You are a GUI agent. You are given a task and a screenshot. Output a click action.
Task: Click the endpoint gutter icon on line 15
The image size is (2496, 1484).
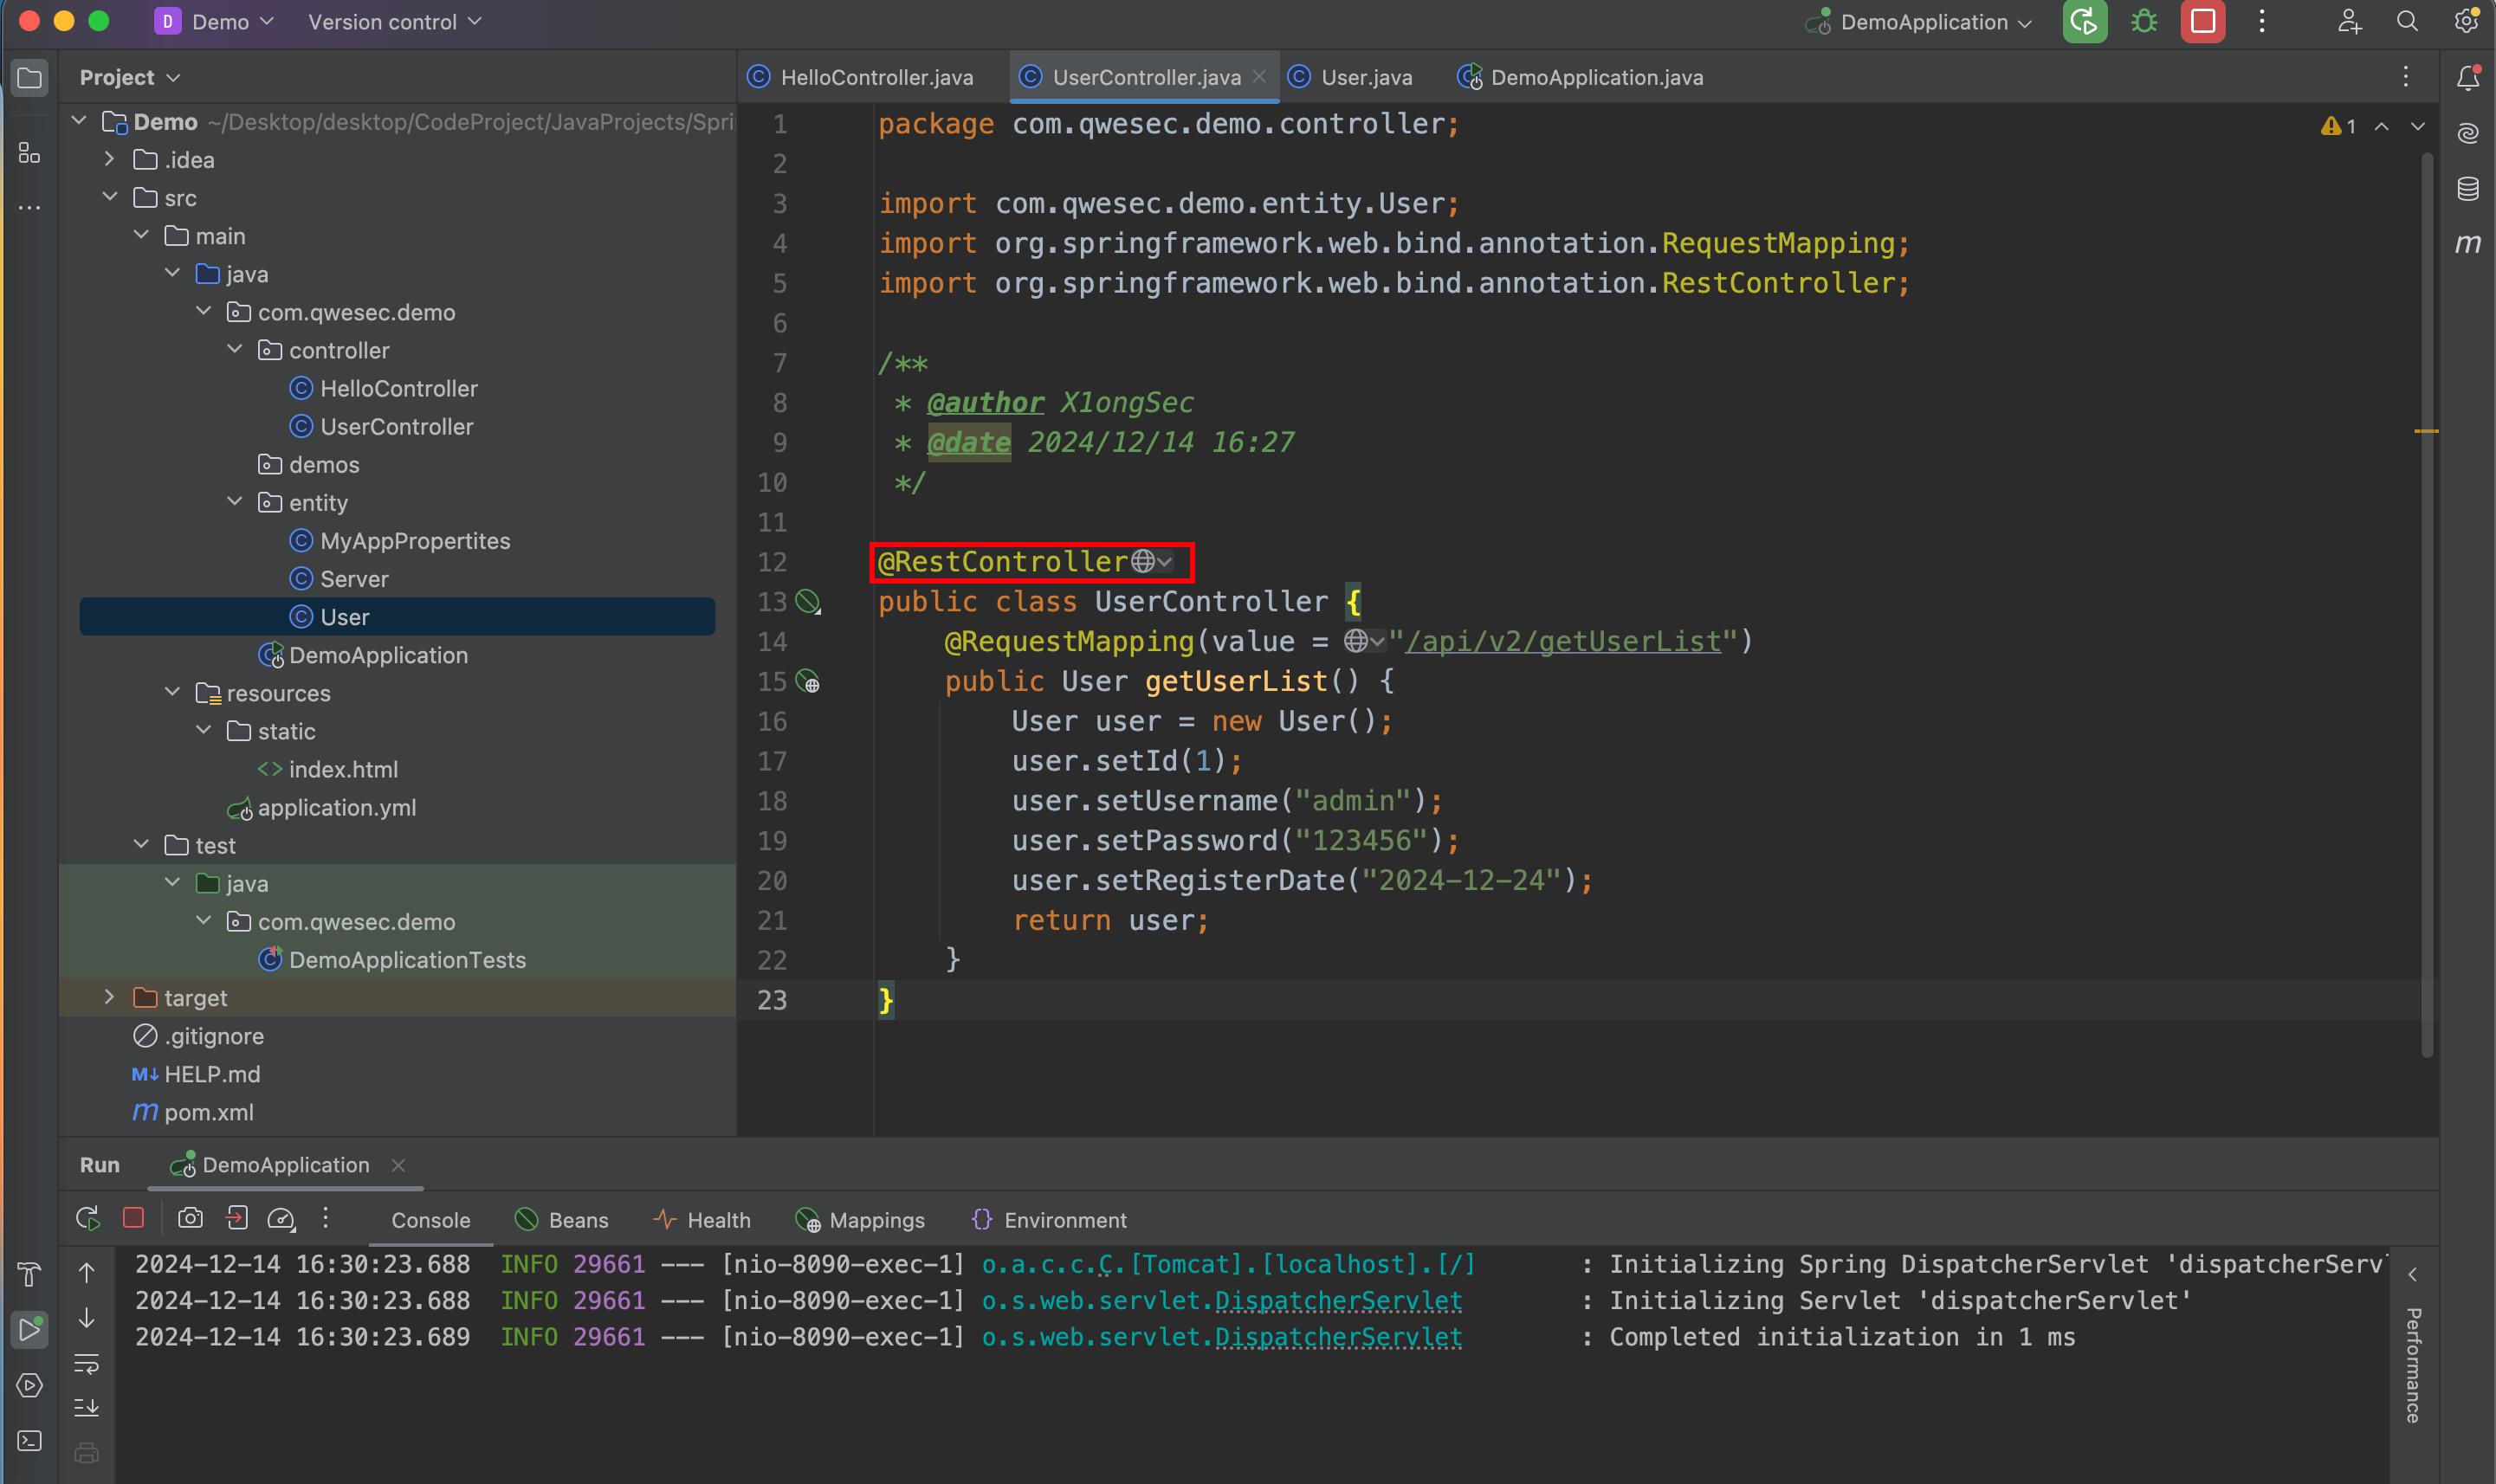coord(808,682)
